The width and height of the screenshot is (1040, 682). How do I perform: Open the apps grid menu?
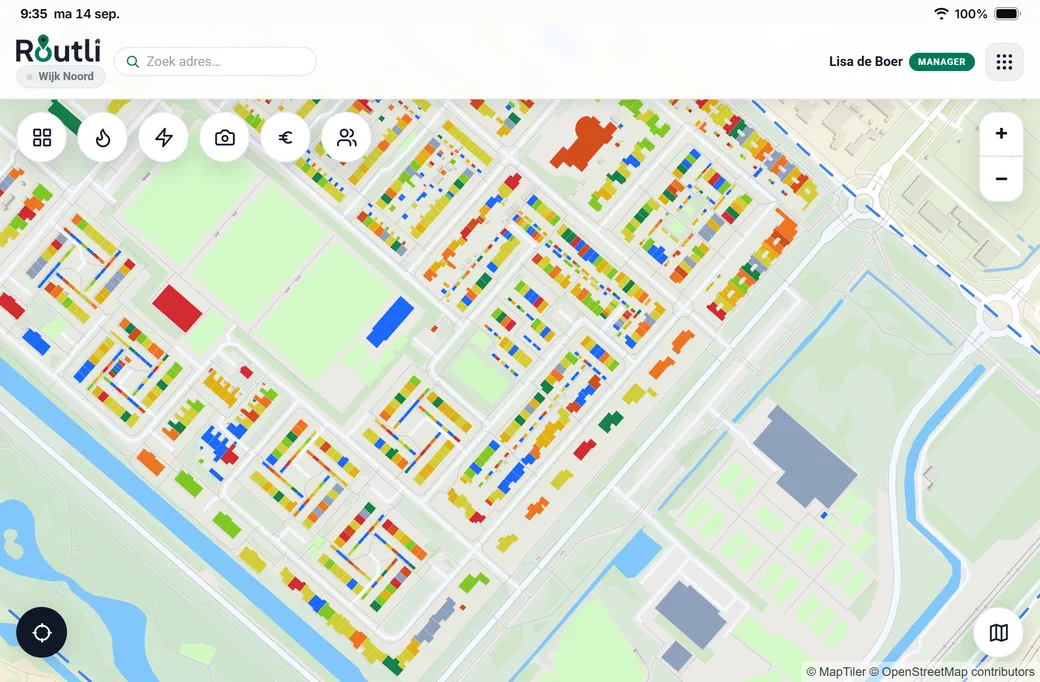tap(1004, 62)
